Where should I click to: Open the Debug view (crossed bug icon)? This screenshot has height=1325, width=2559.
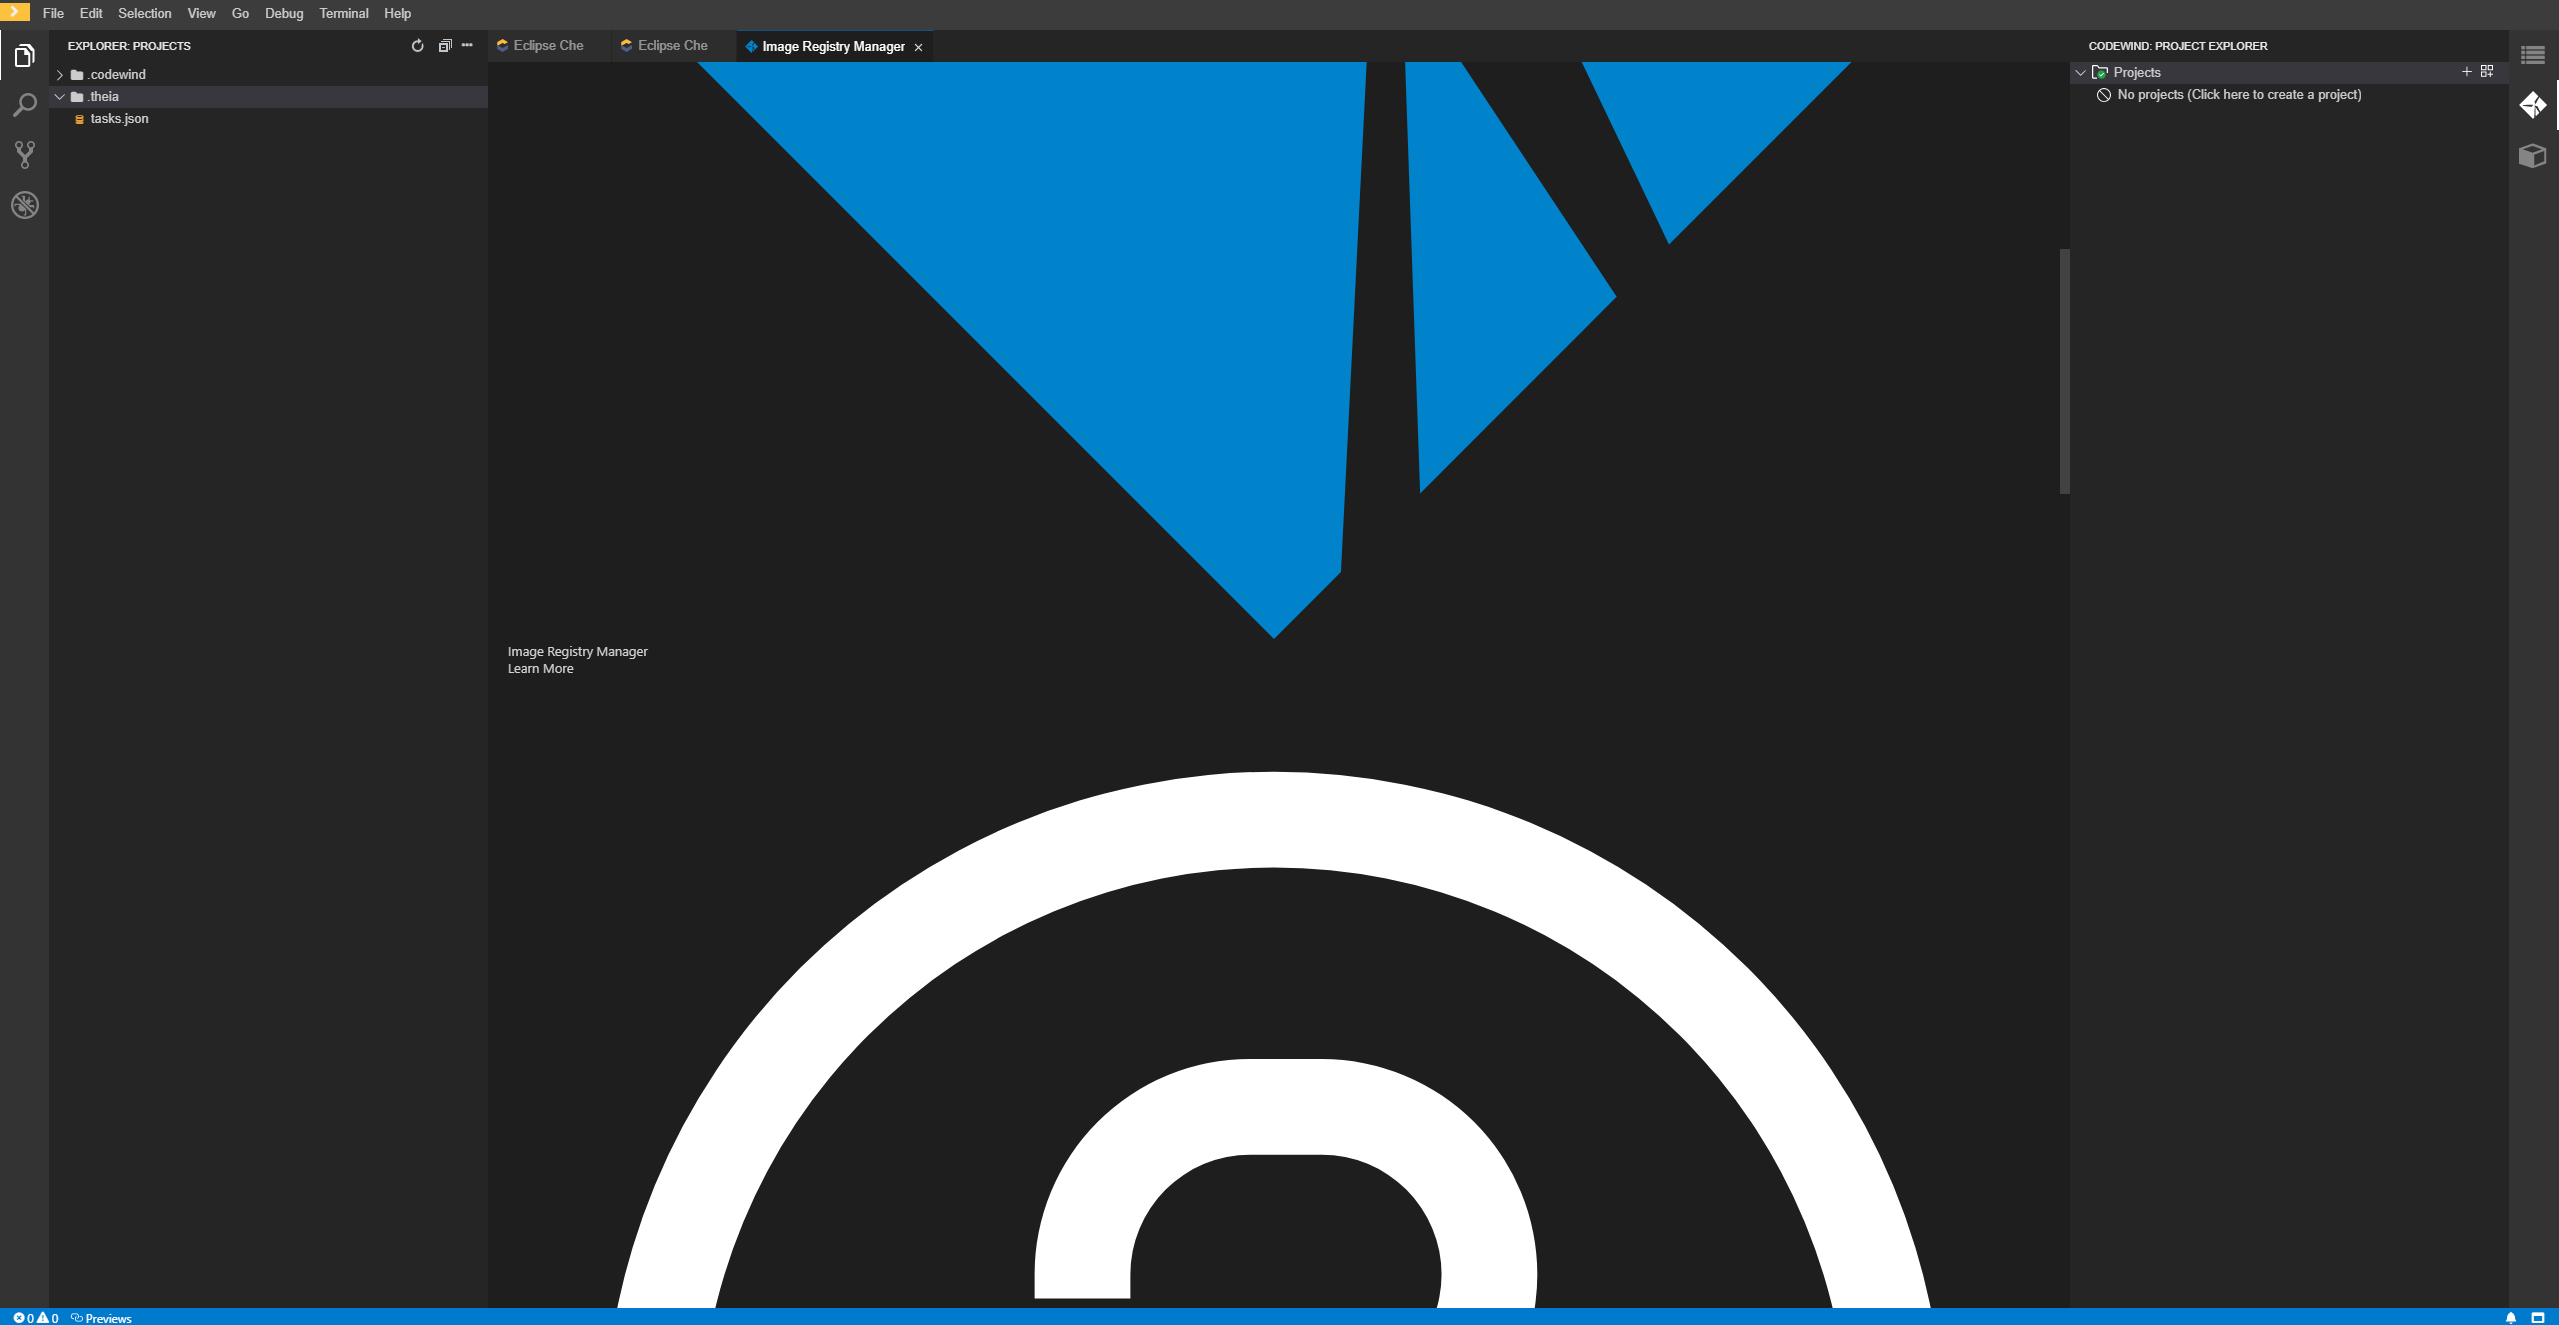tap(24, 205)
